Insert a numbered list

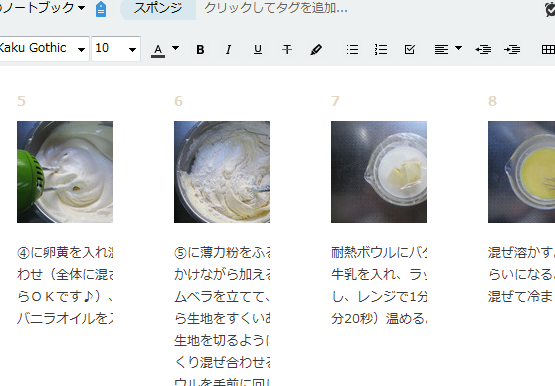point(381,50)
